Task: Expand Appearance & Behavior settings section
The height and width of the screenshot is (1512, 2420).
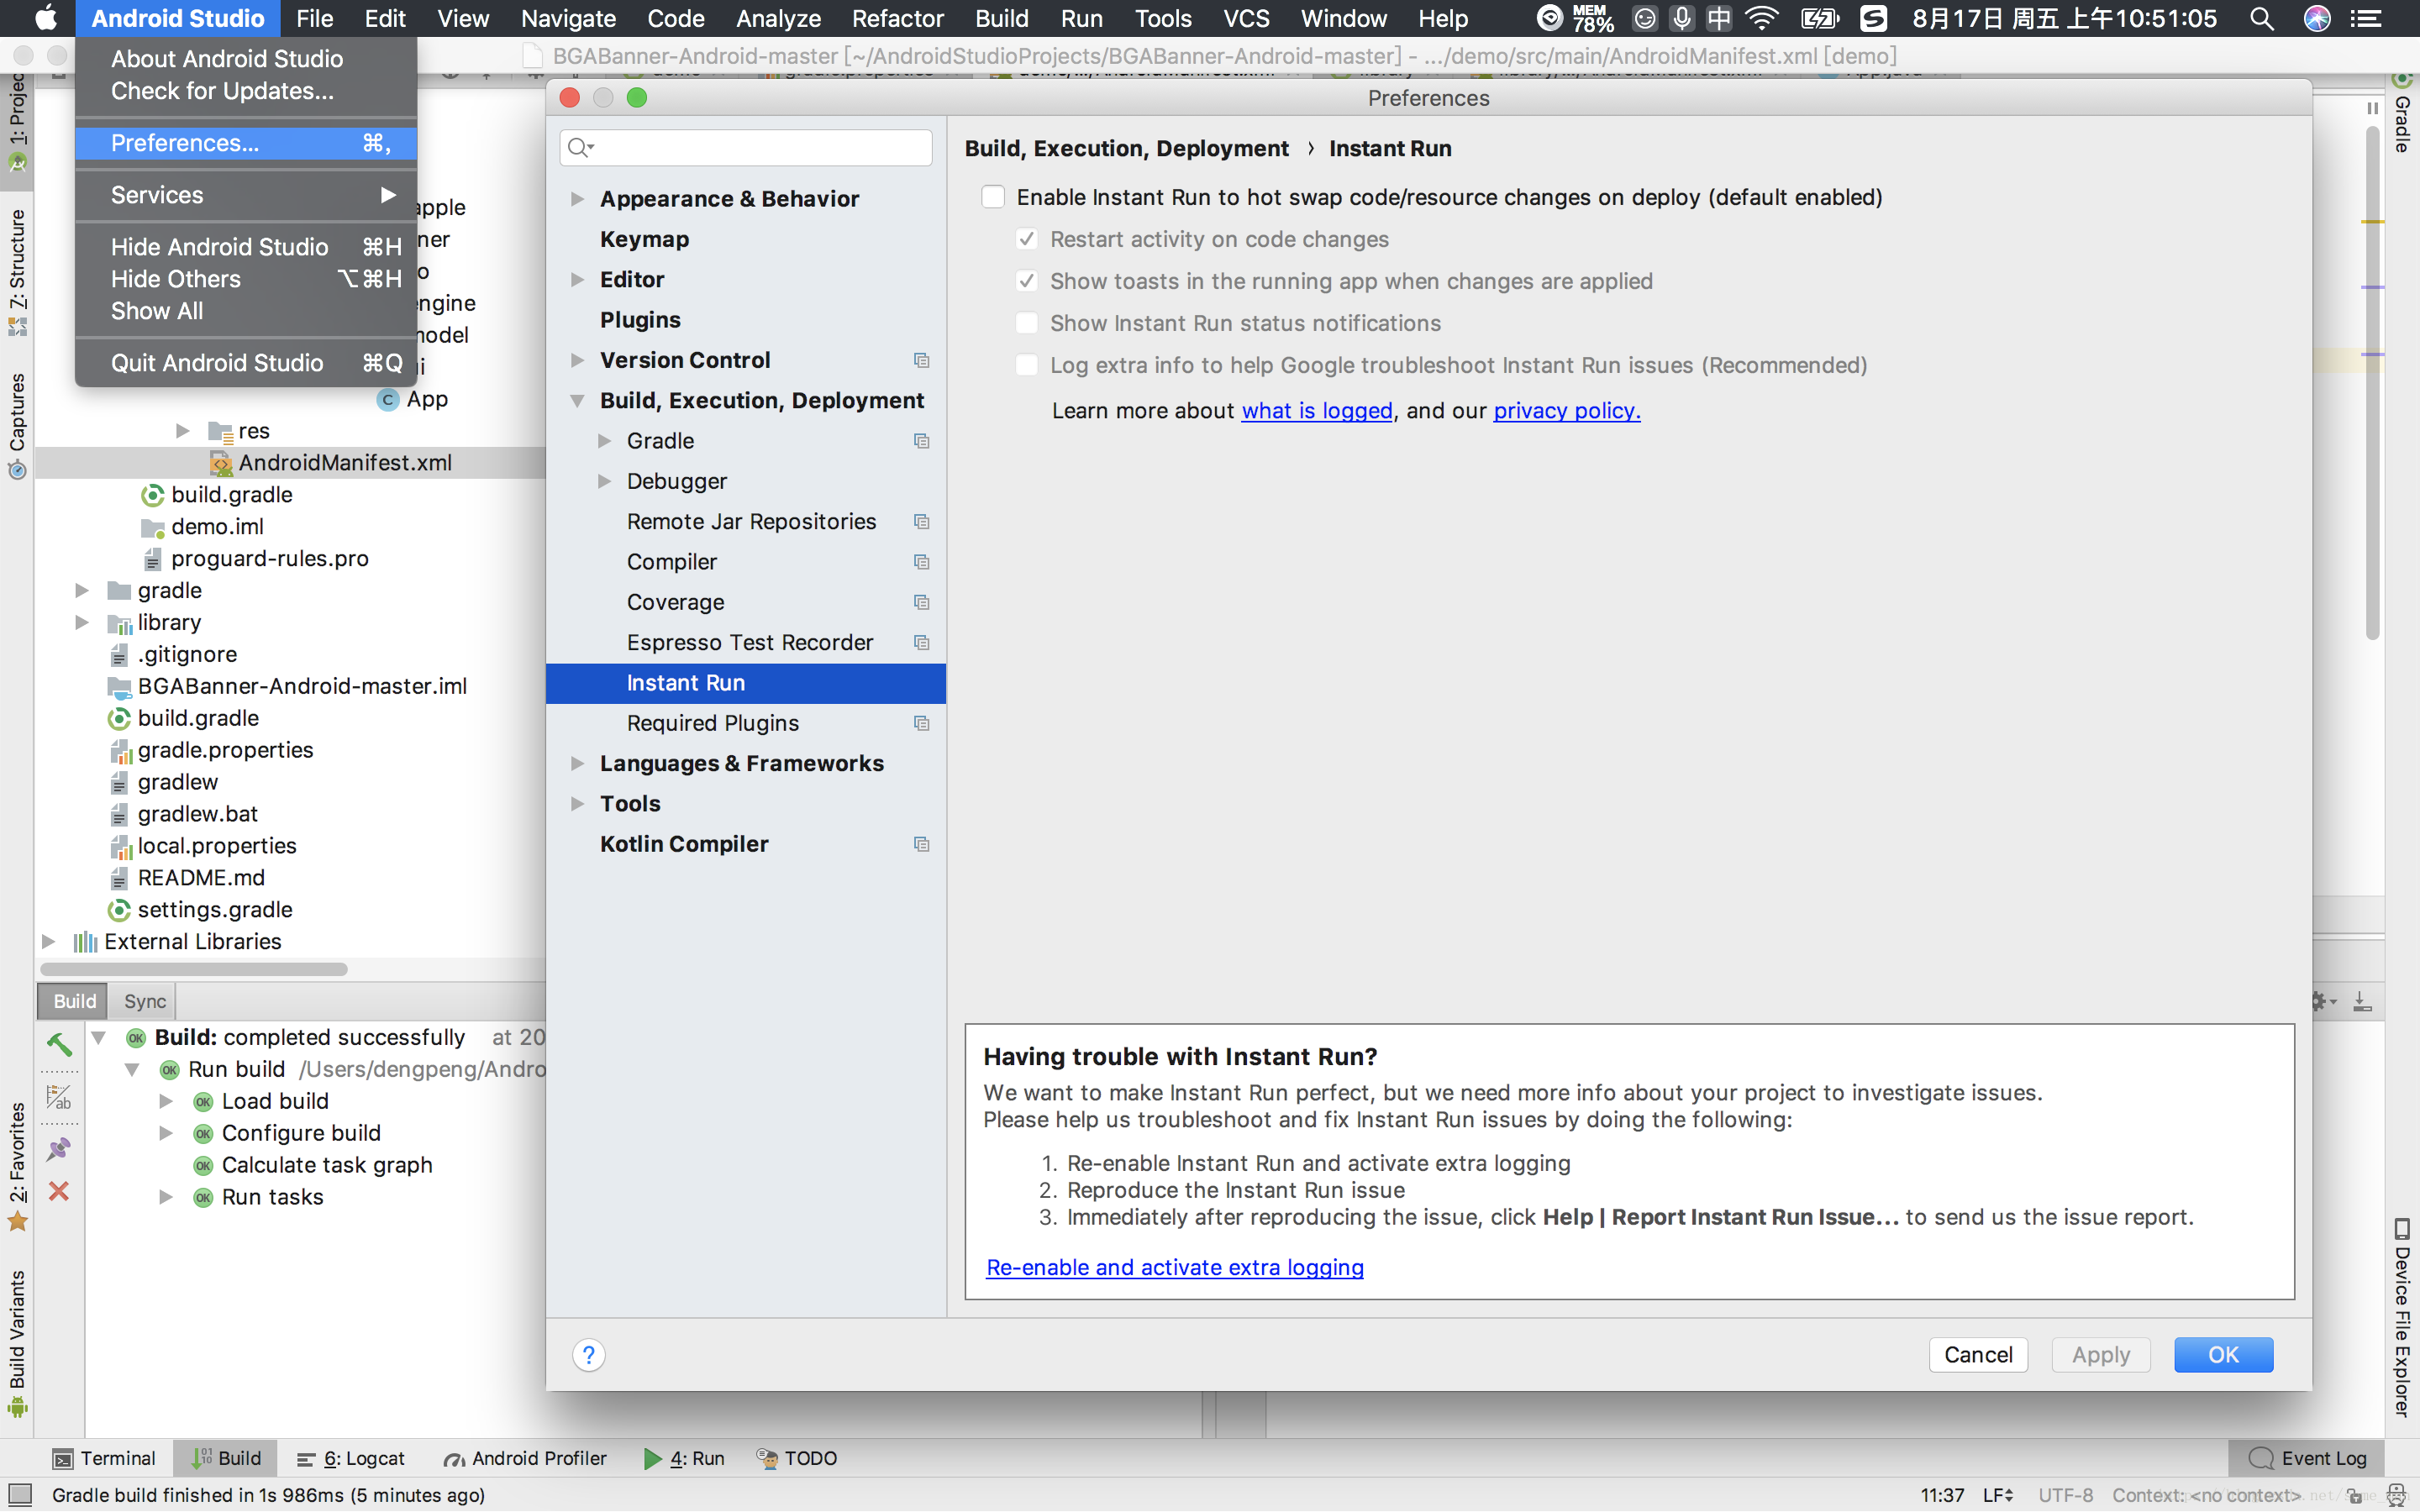Action: (x=577, y=199)
